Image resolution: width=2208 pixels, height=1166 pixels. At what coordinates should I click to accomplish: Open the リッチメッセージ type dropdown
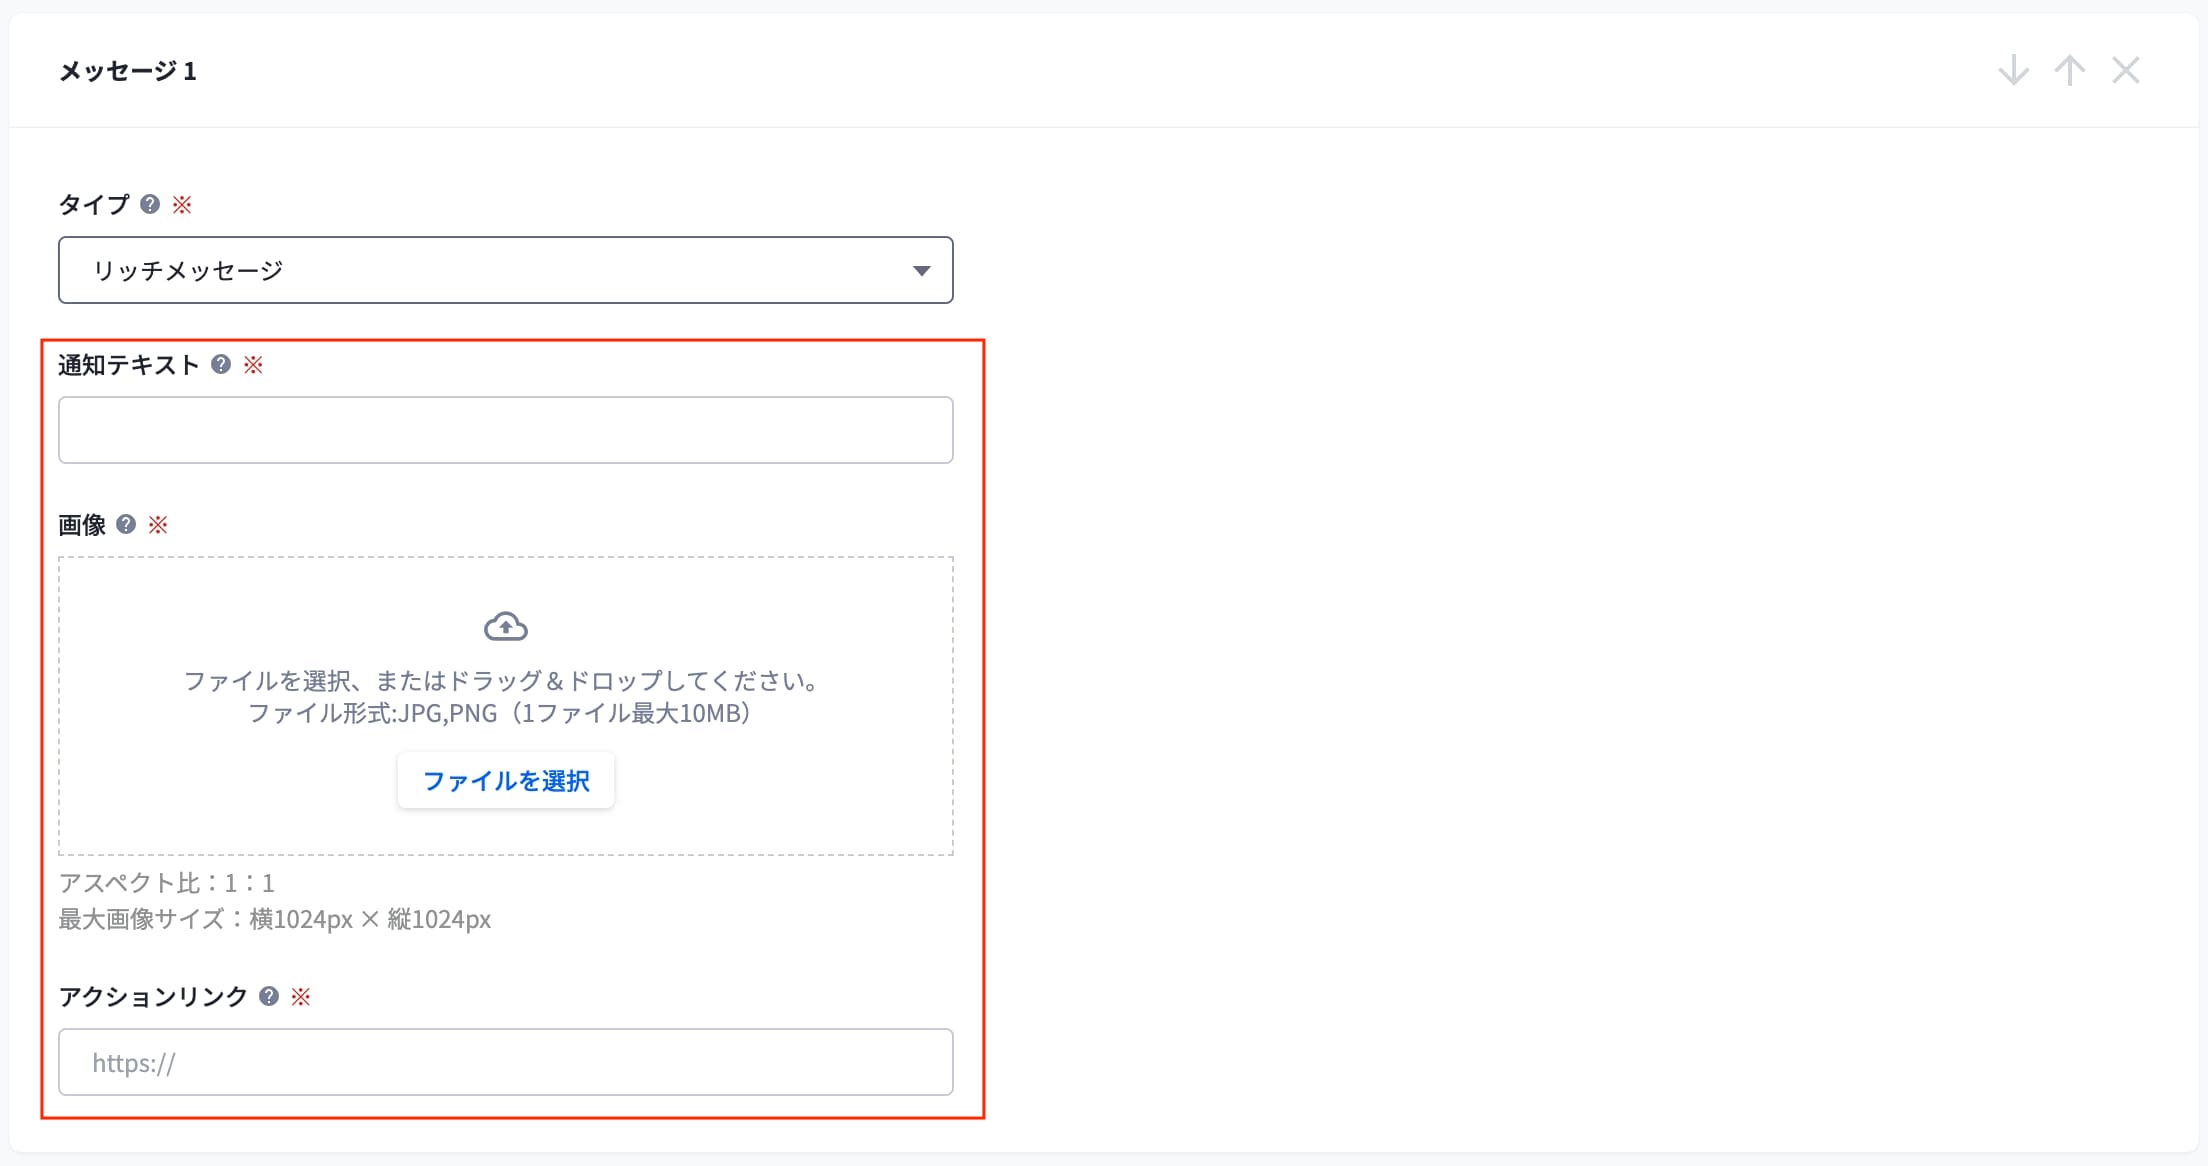click(505, 270)
